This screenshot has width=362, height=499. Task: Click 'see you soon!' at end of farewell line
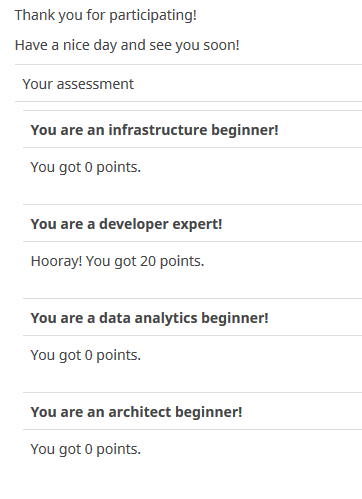pyautogui.click(x=194, y=45)
